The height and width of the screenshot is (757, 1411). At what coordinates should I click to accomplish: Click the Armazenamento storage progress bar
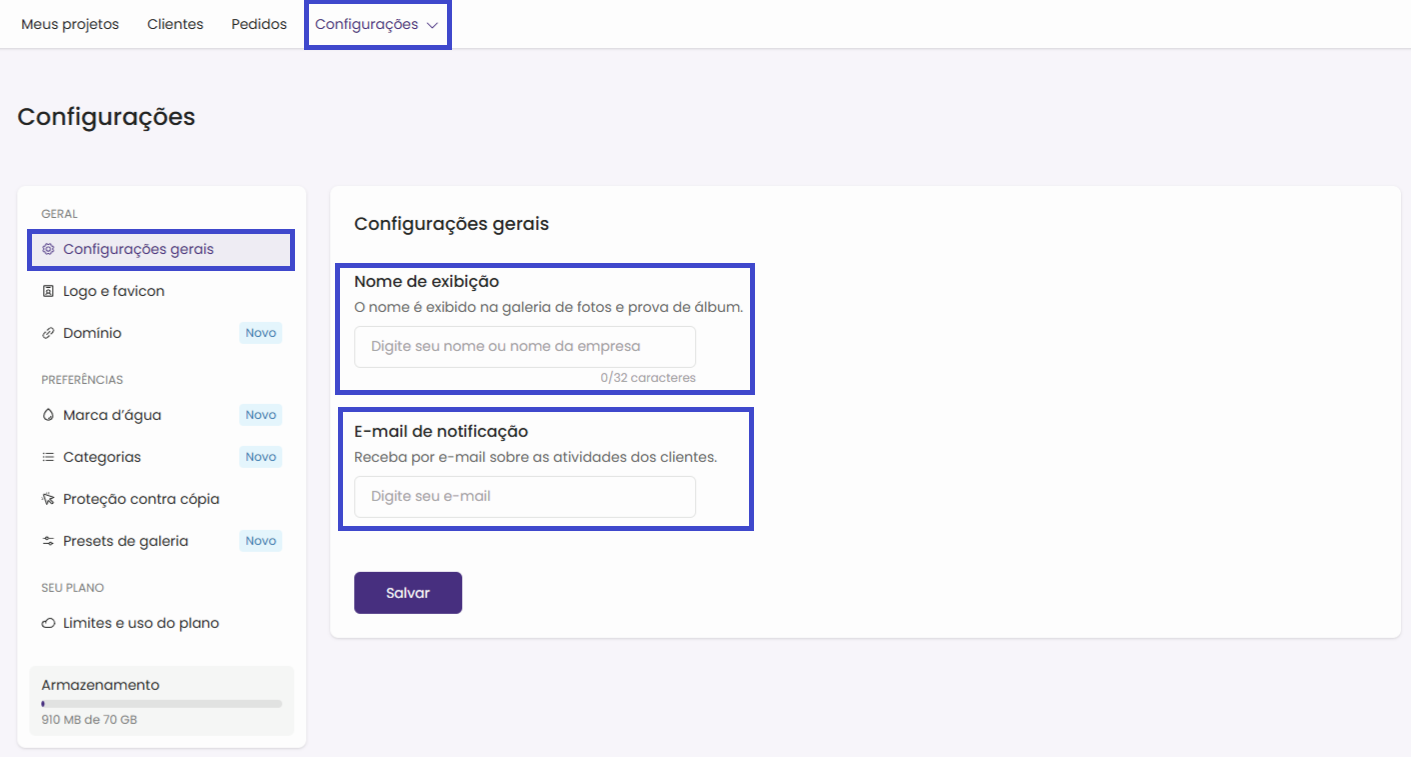coord(161,704)
